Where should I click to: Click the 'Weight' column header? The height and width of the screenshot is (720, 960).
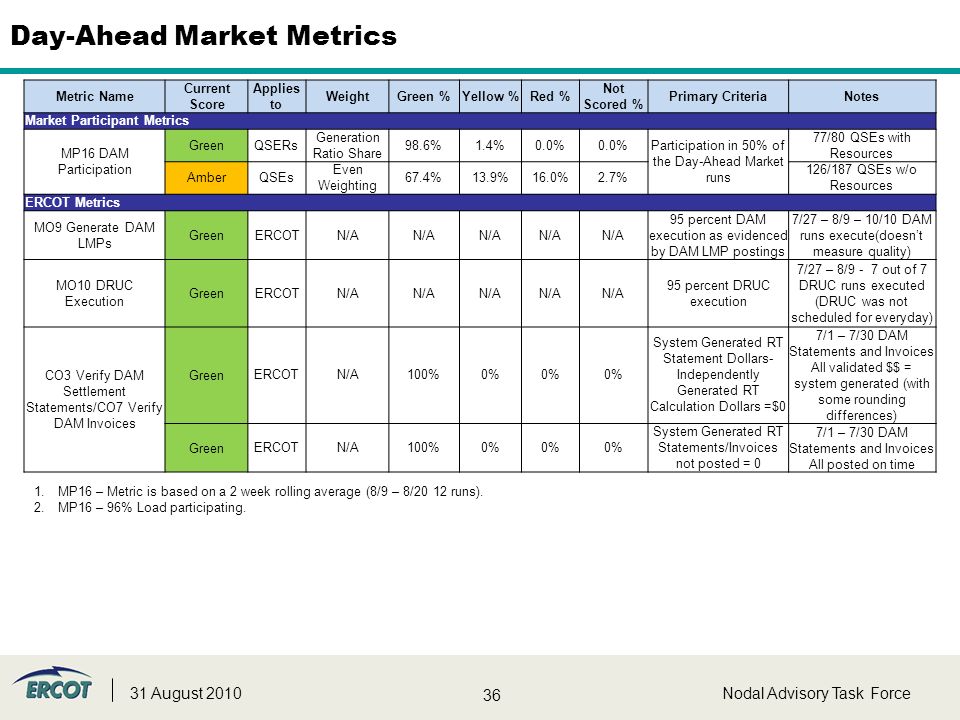pyautogui.click(x=347, y=96)
